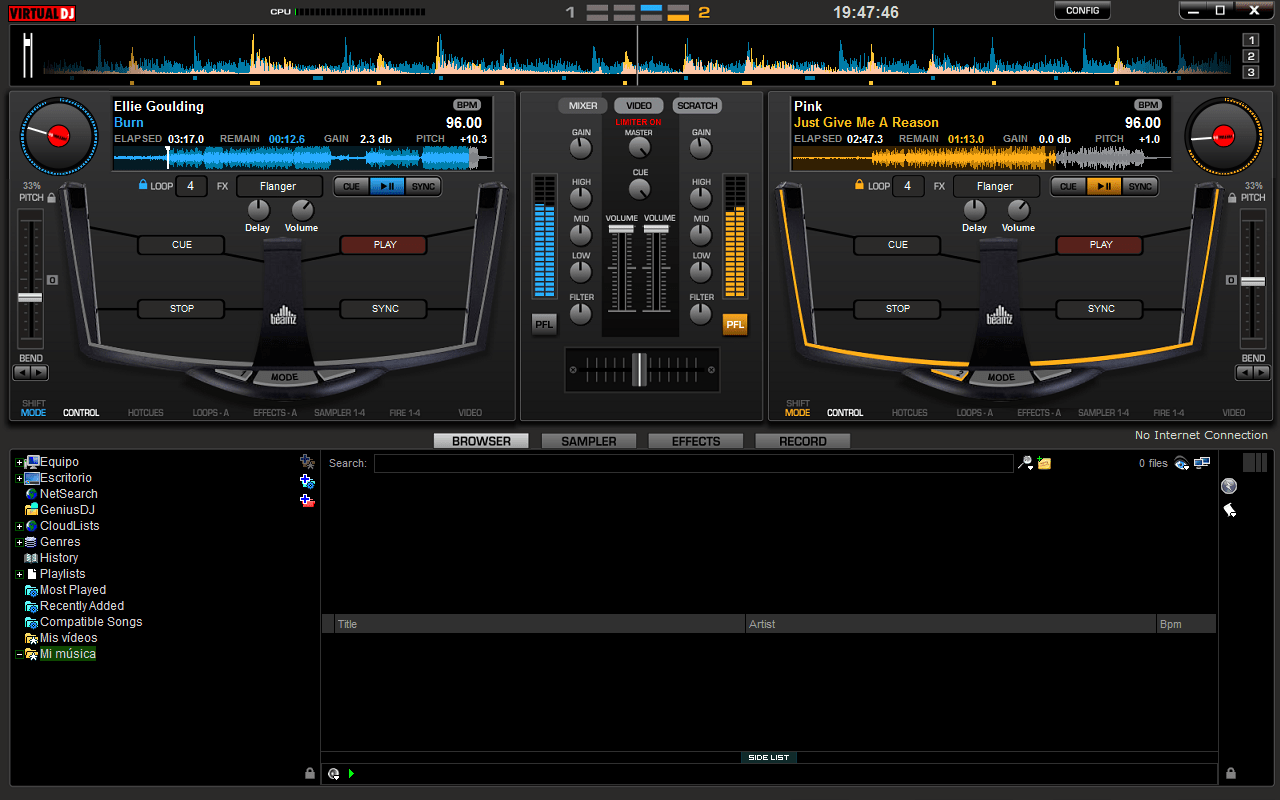Image resolution: width=1280 pixels, height=800 pixels.
Task: Click the eye icon near the file count
Action: pyautogui.click(x=1182, y=462)
